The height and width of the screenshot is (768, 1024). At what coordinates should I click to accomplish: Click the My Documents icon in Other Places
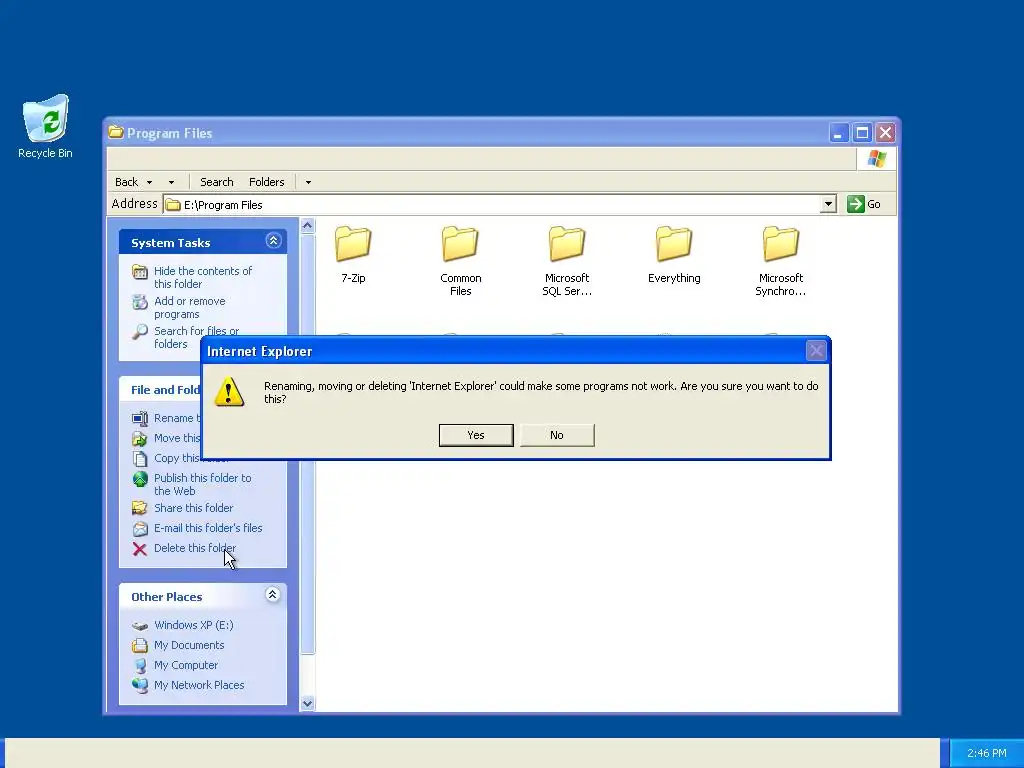point(140,645)
